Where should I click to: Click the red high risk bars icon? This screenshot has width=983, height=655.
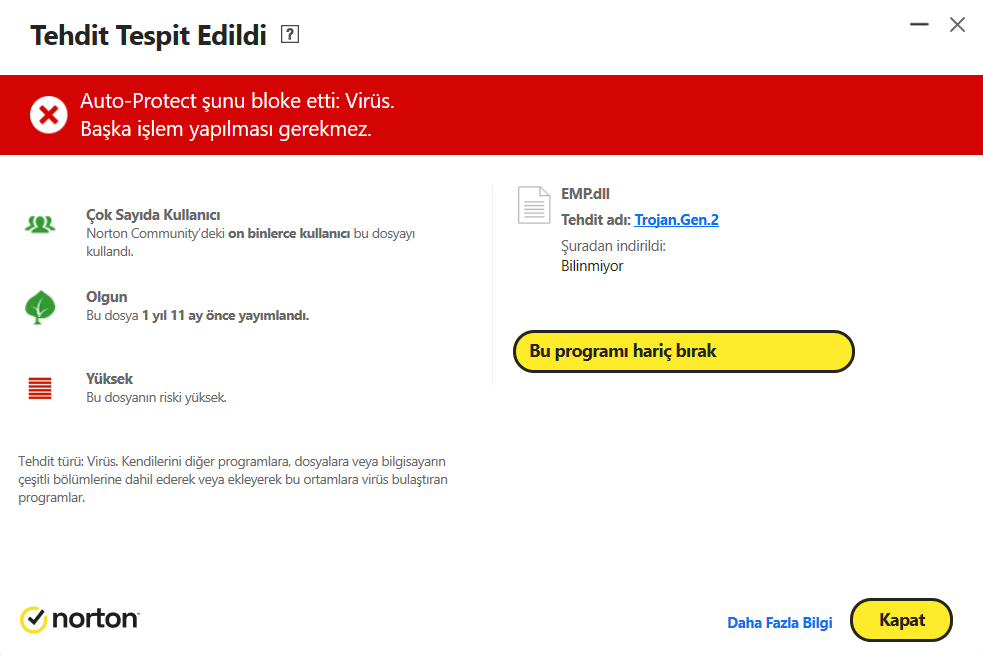point(40,388)
